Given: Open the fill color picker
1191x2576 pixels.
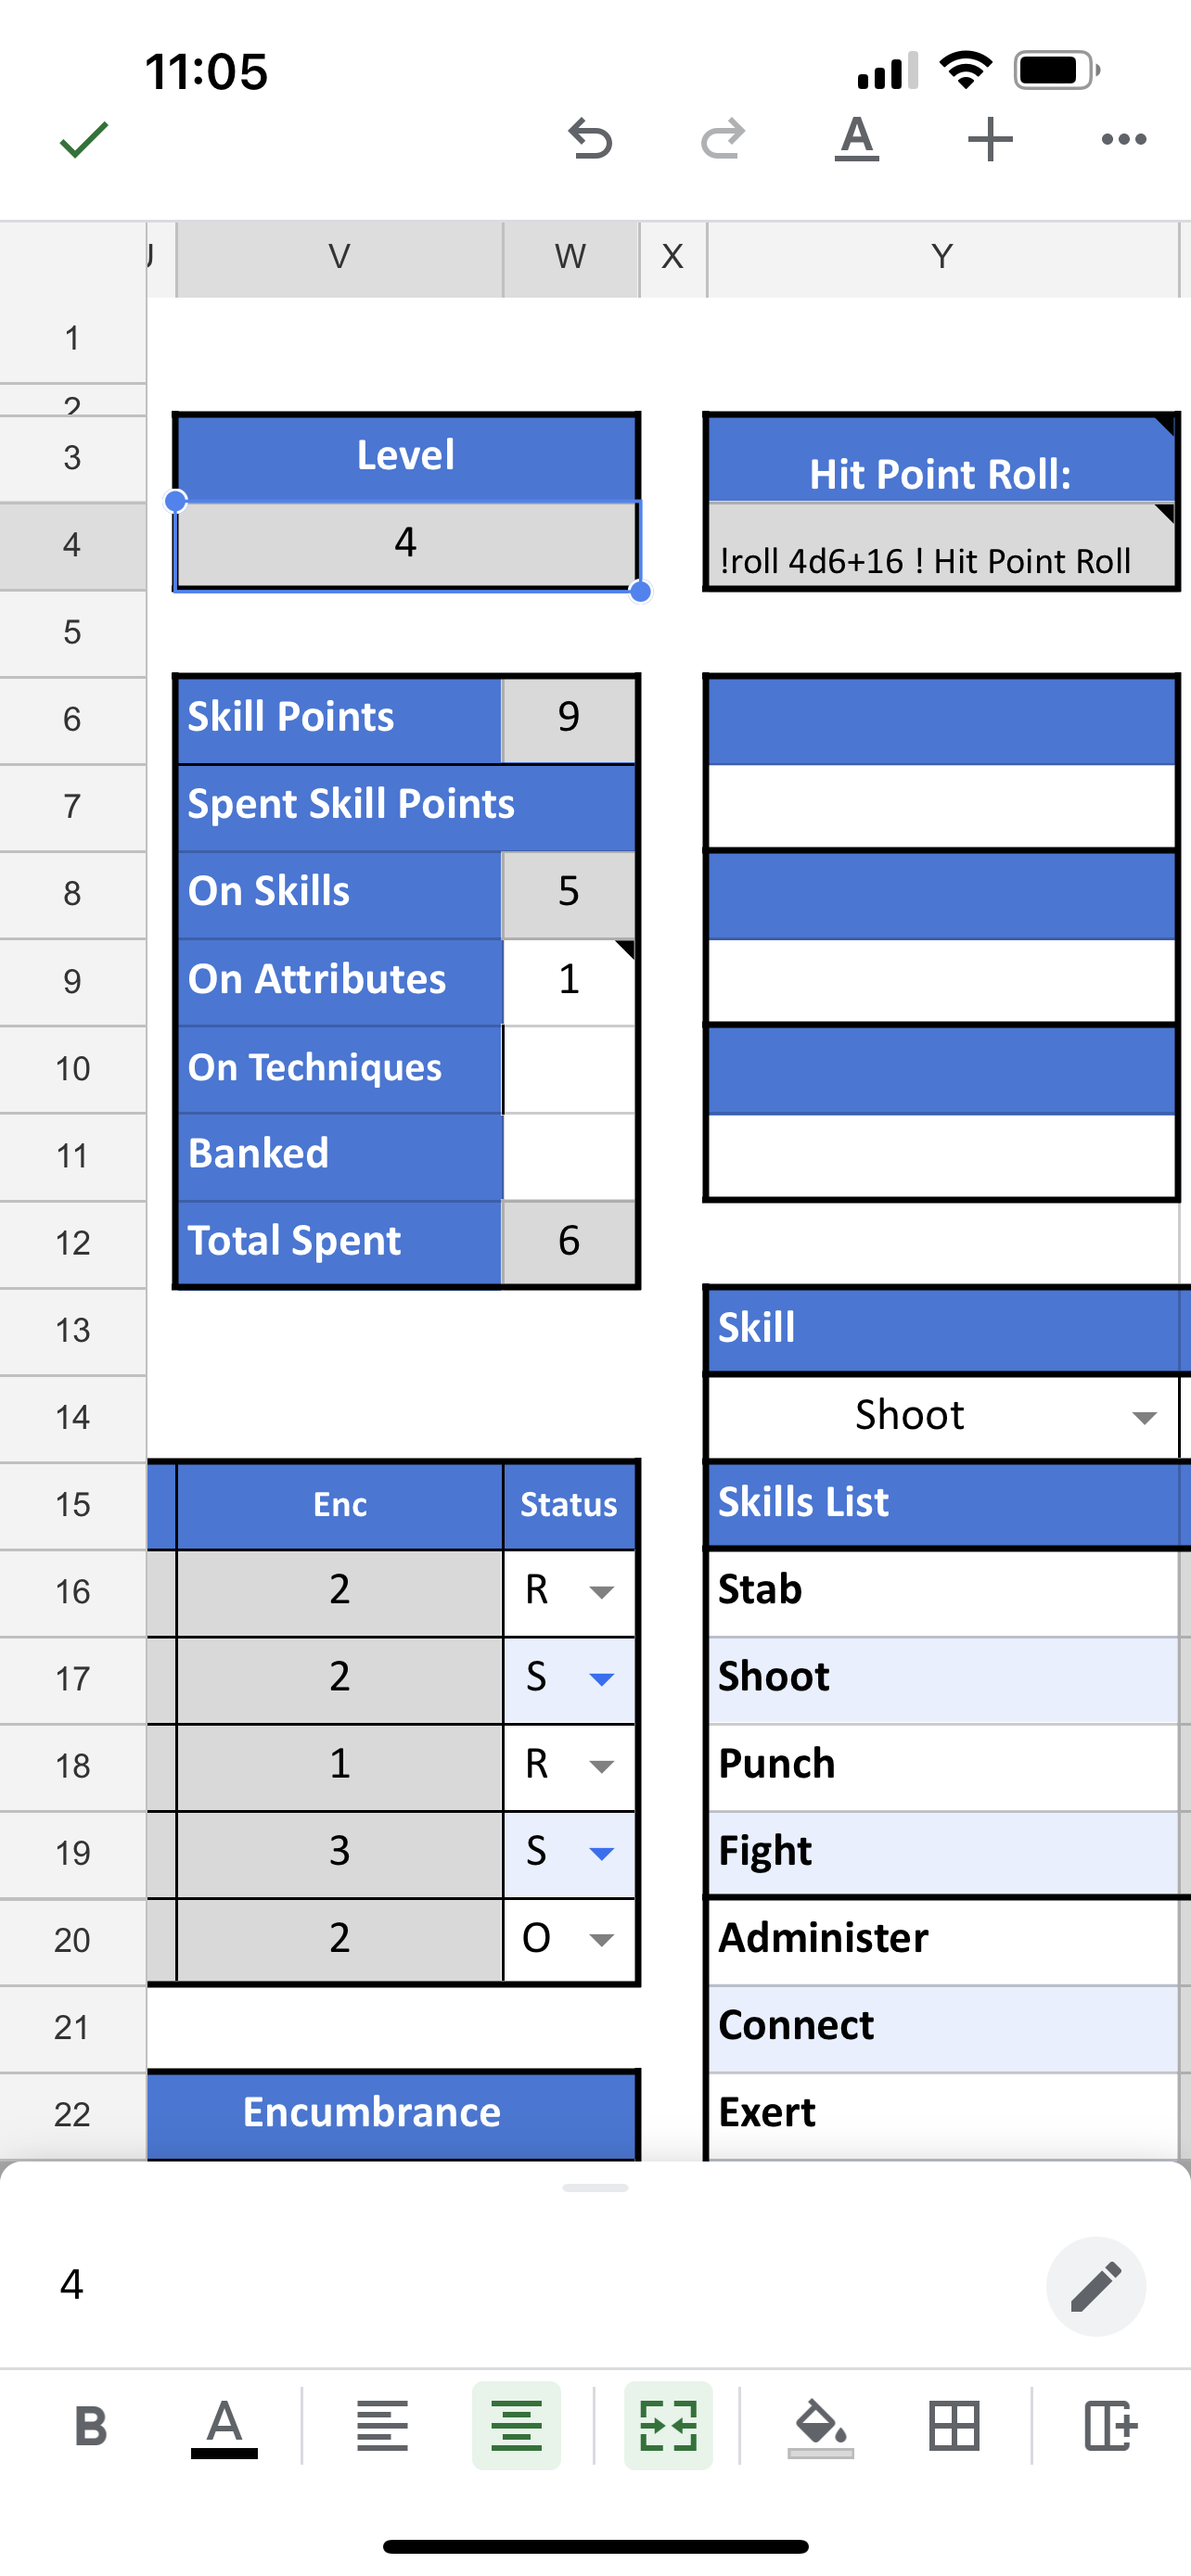Looking at the screenshot, I should pos(820,2426).
